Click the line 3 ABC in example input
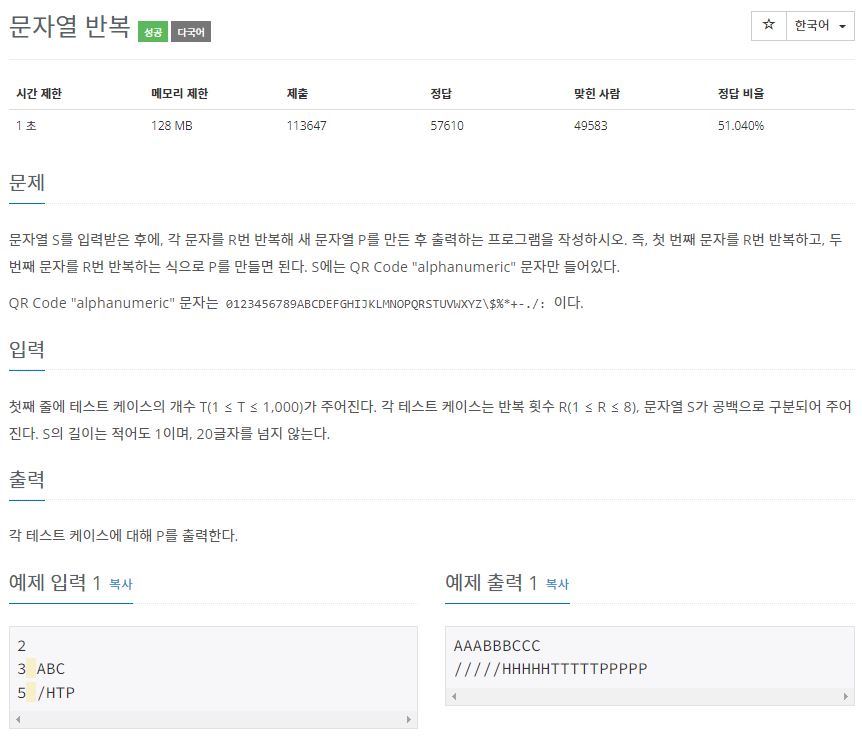Image resolution: width=862 pixels, height=736 pixels. click(41, 669)
